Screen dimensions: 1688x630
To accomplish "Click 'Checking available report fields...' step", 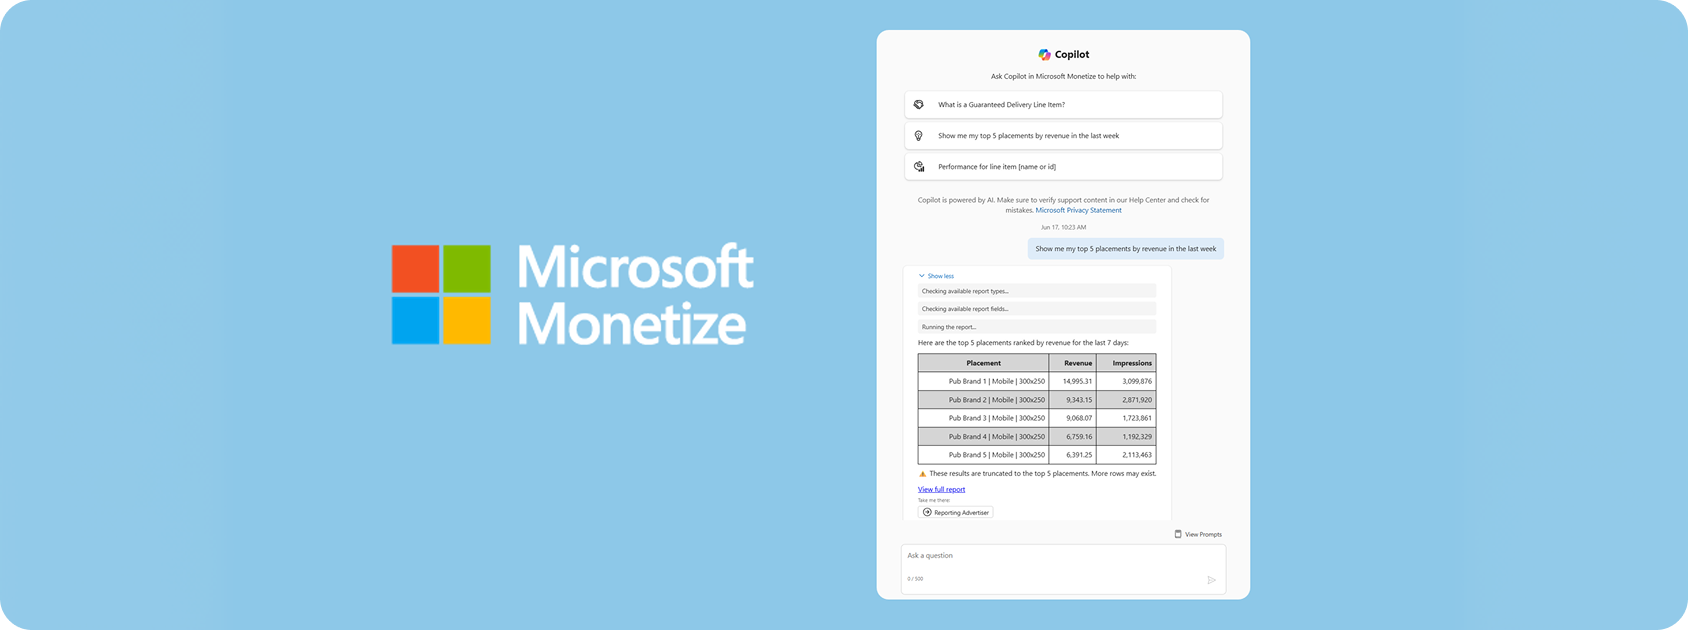I will point(1037,309).
